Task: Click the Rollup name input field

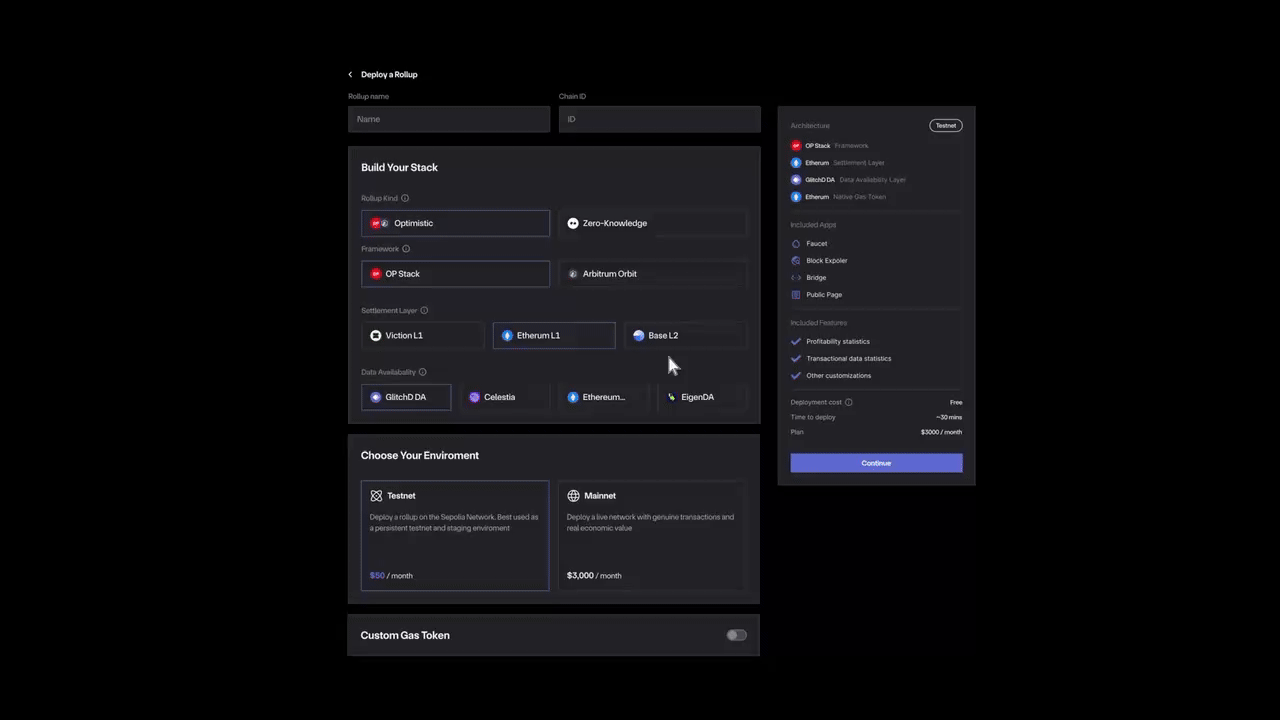Action: pyautogui.click(x=449, y=119)
